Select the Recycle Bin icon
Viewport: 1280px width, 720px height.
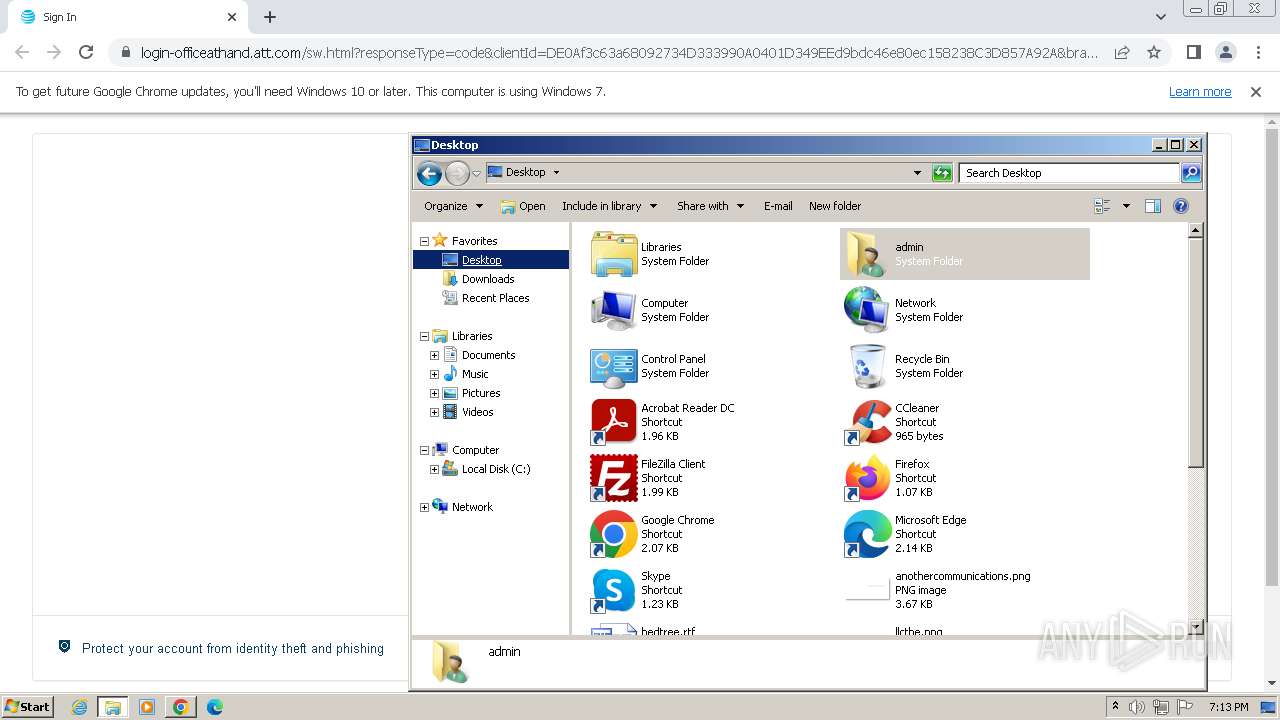[x=867, y=366]
